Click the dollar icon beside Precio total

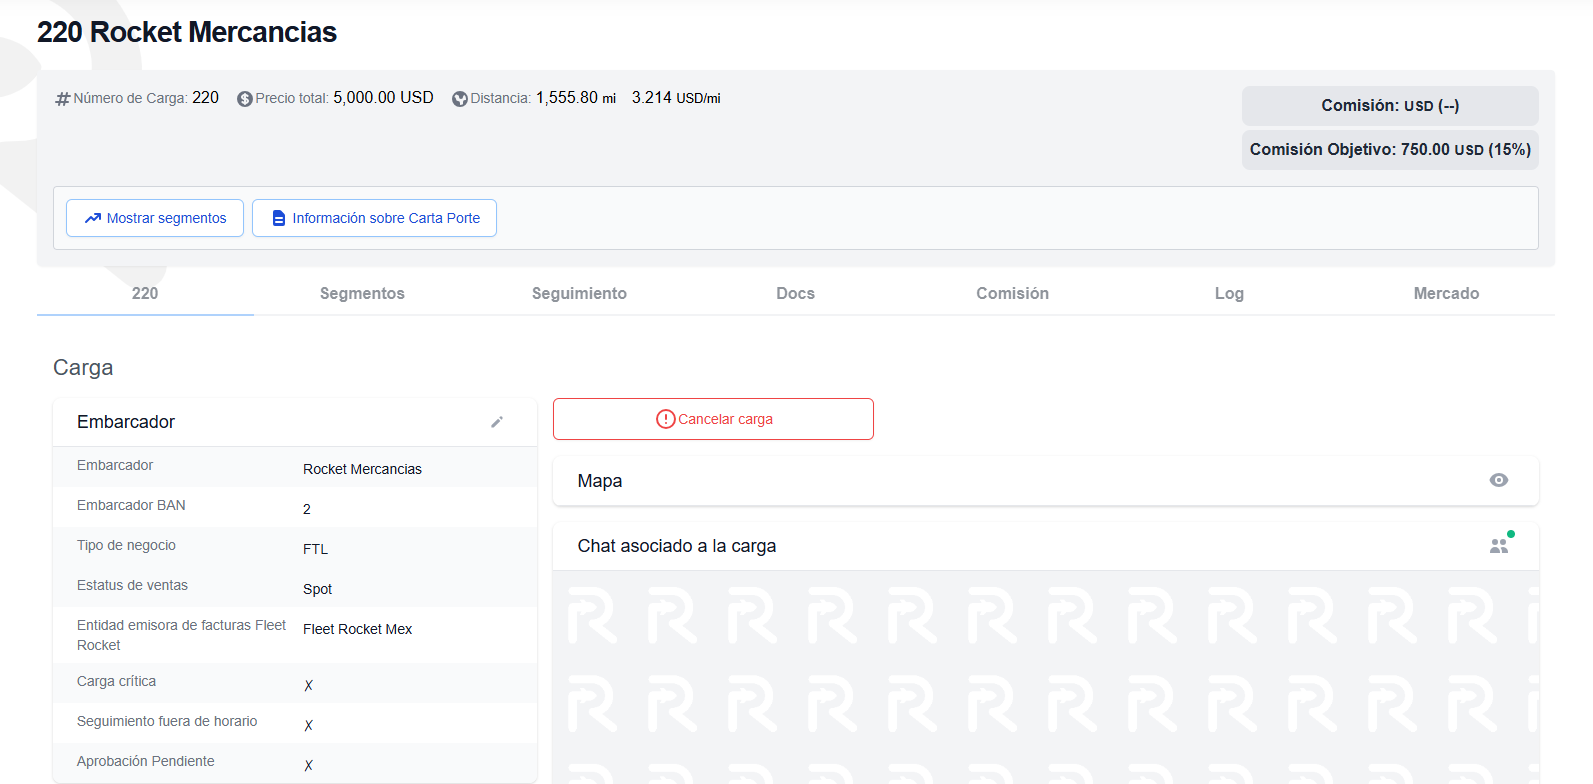click(244, 99)
